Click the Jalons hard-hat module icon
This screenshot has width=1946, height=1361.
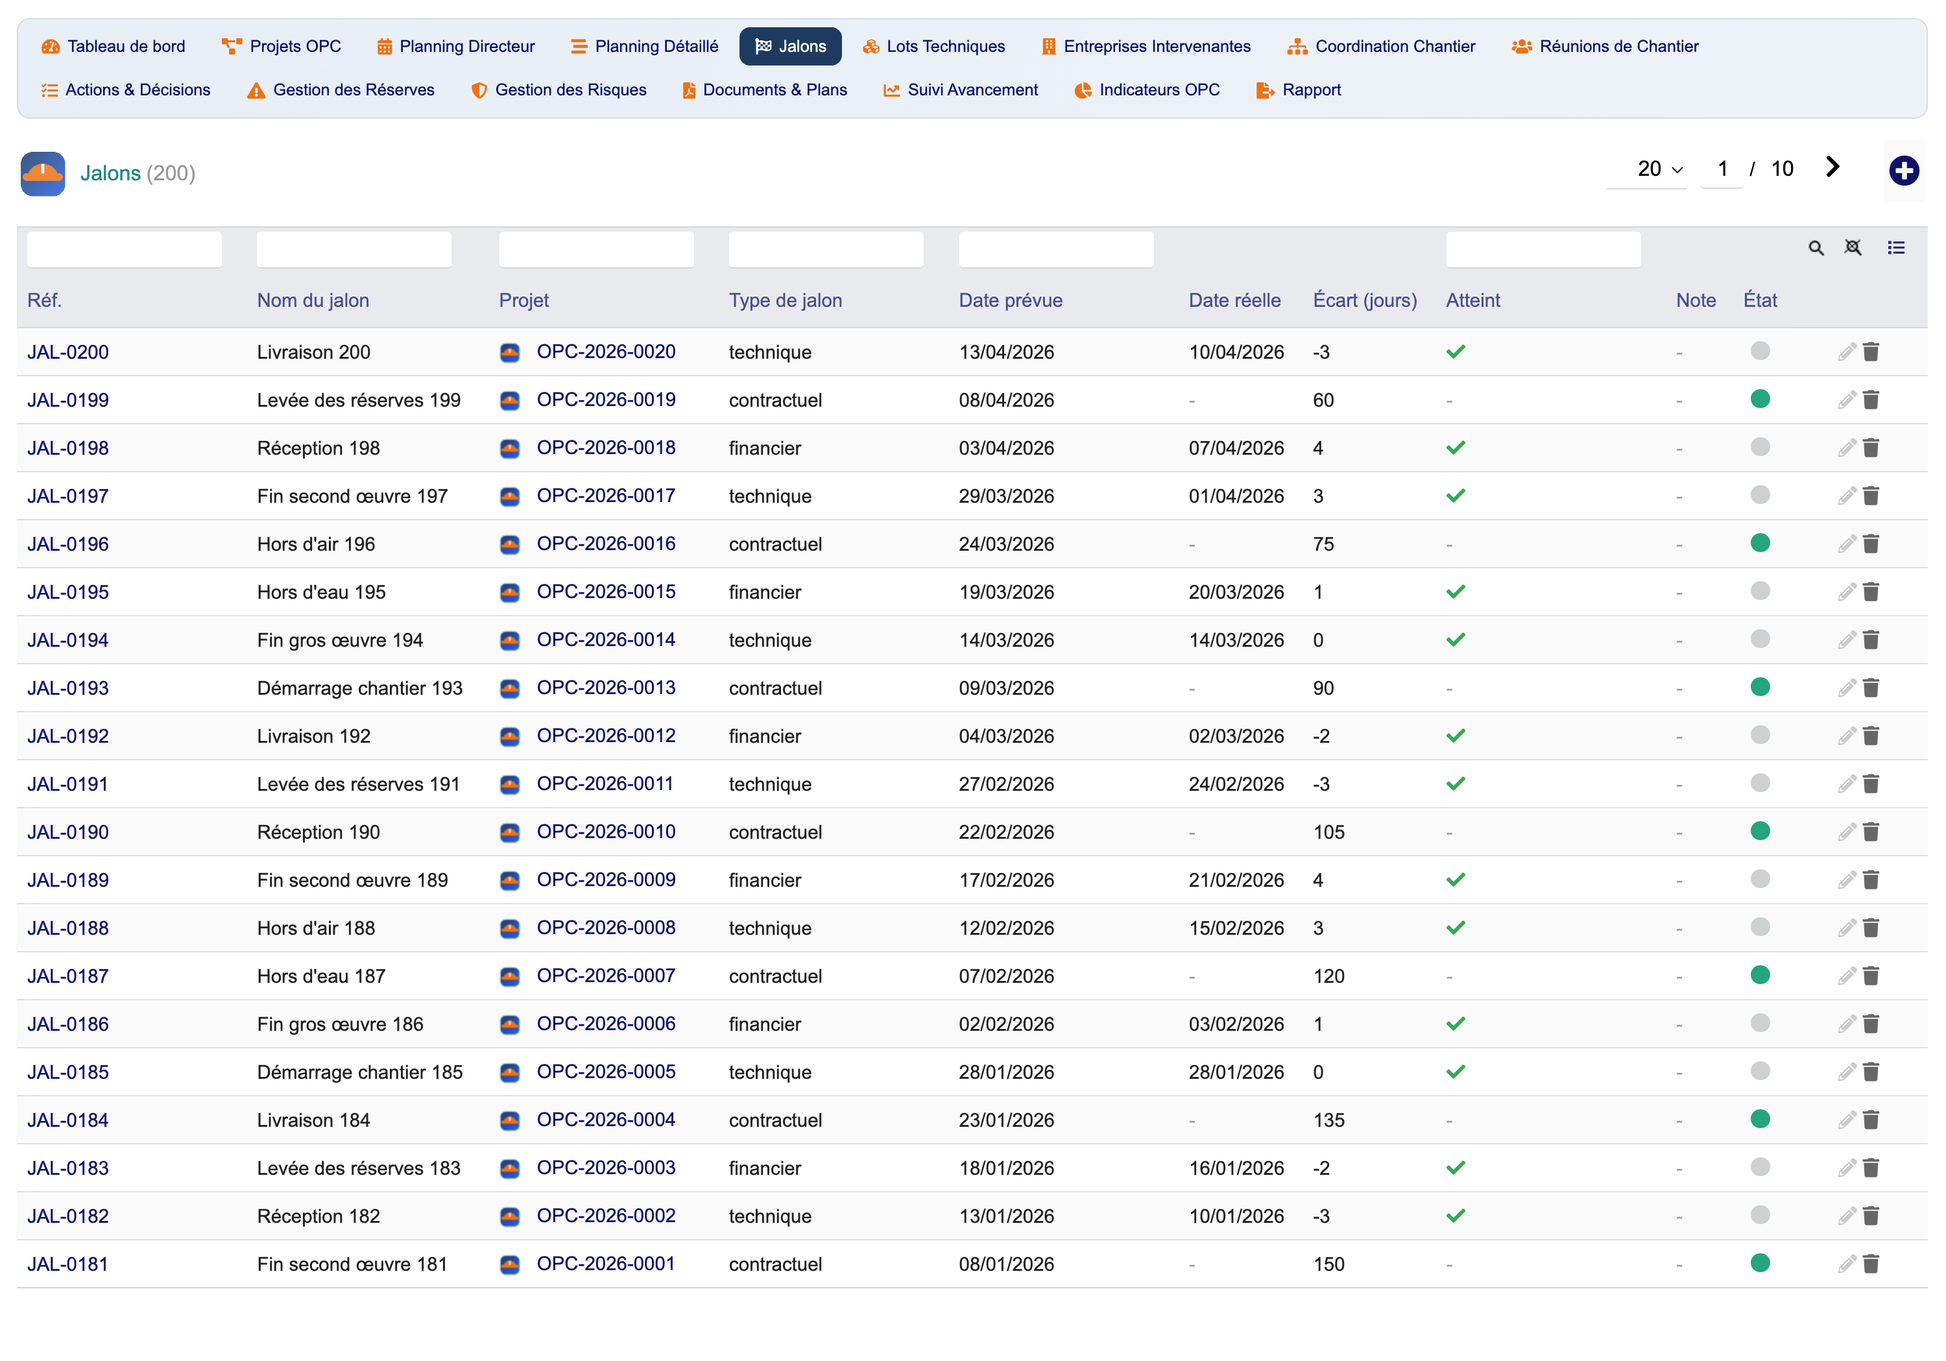[43, 174]
